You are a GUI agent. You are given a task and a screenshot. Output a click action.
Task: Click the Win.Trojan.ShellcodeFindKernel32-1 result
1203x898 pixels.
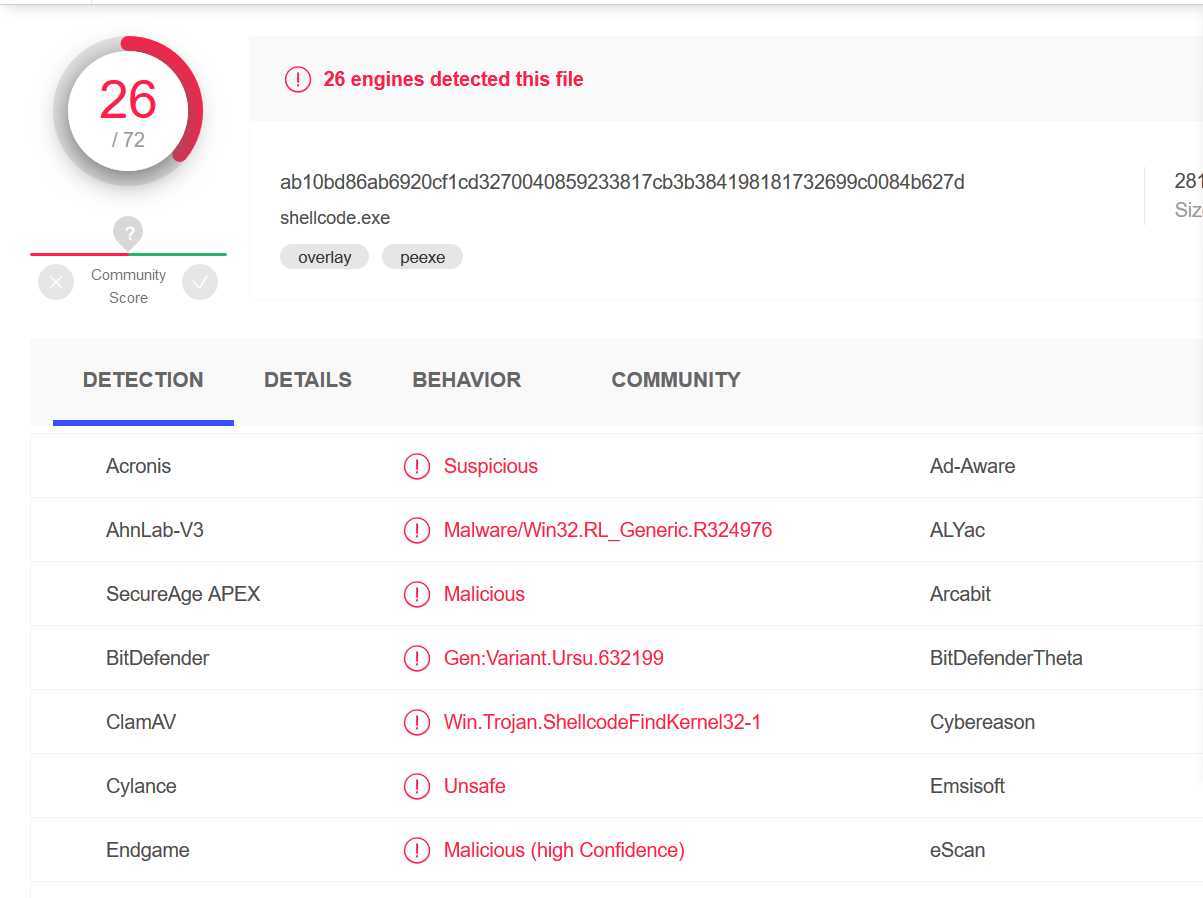click(x=602, y=722)
